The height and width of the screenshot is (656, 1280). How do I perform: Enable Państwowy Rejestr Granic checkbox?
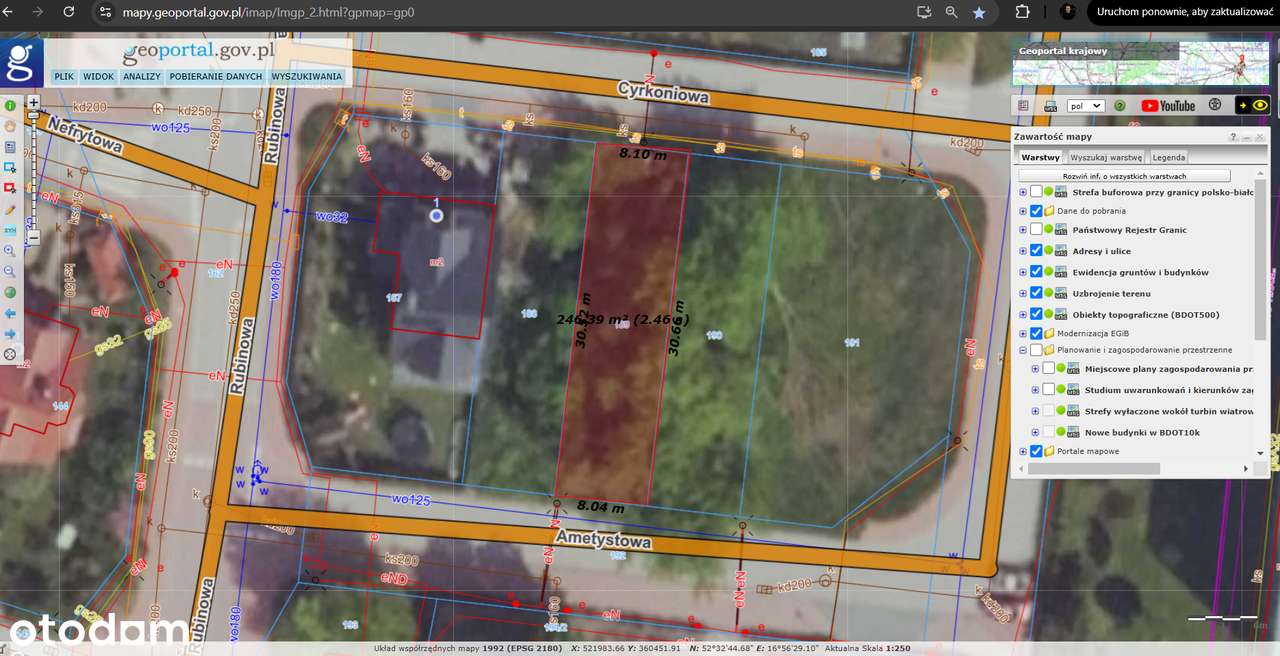point(1036,230)
